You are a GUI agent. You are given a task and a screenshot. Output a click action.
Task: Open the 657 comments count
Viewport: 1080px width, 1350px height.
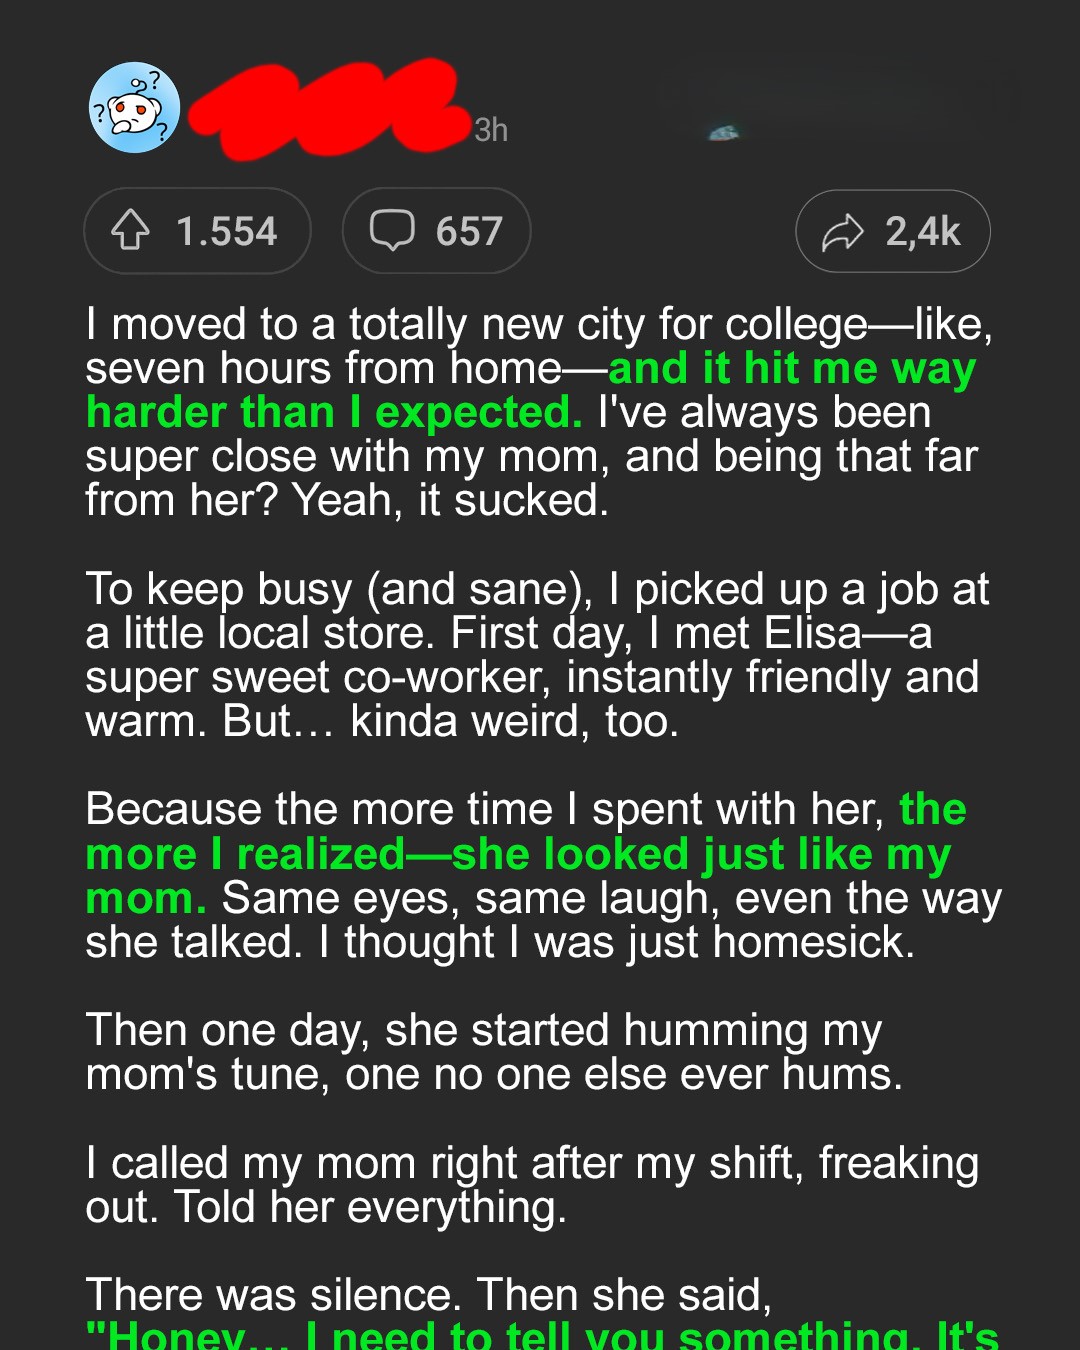(x=469, y=232)
